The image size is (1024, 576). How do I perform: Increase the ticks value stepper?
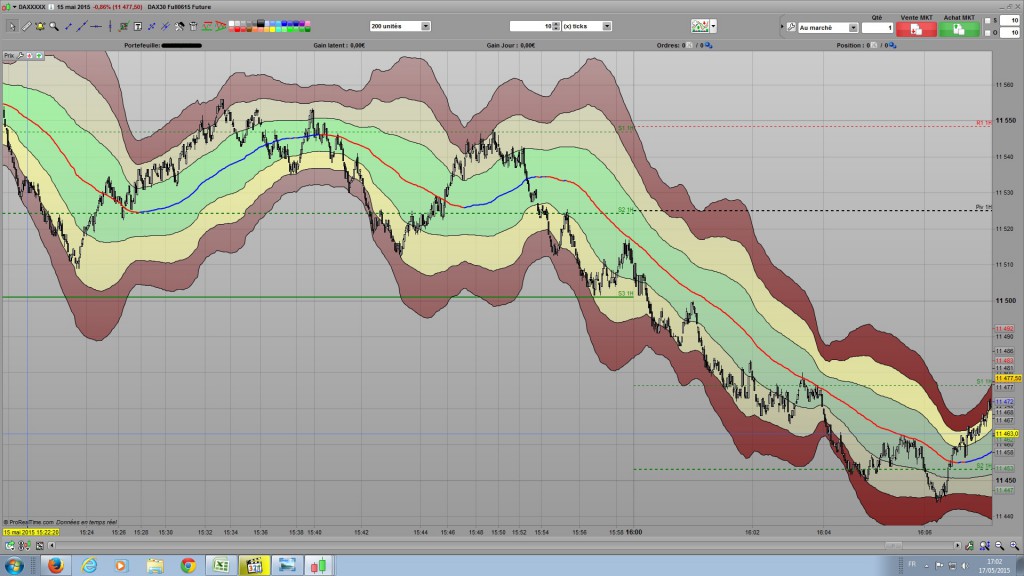tap(556, 24)
